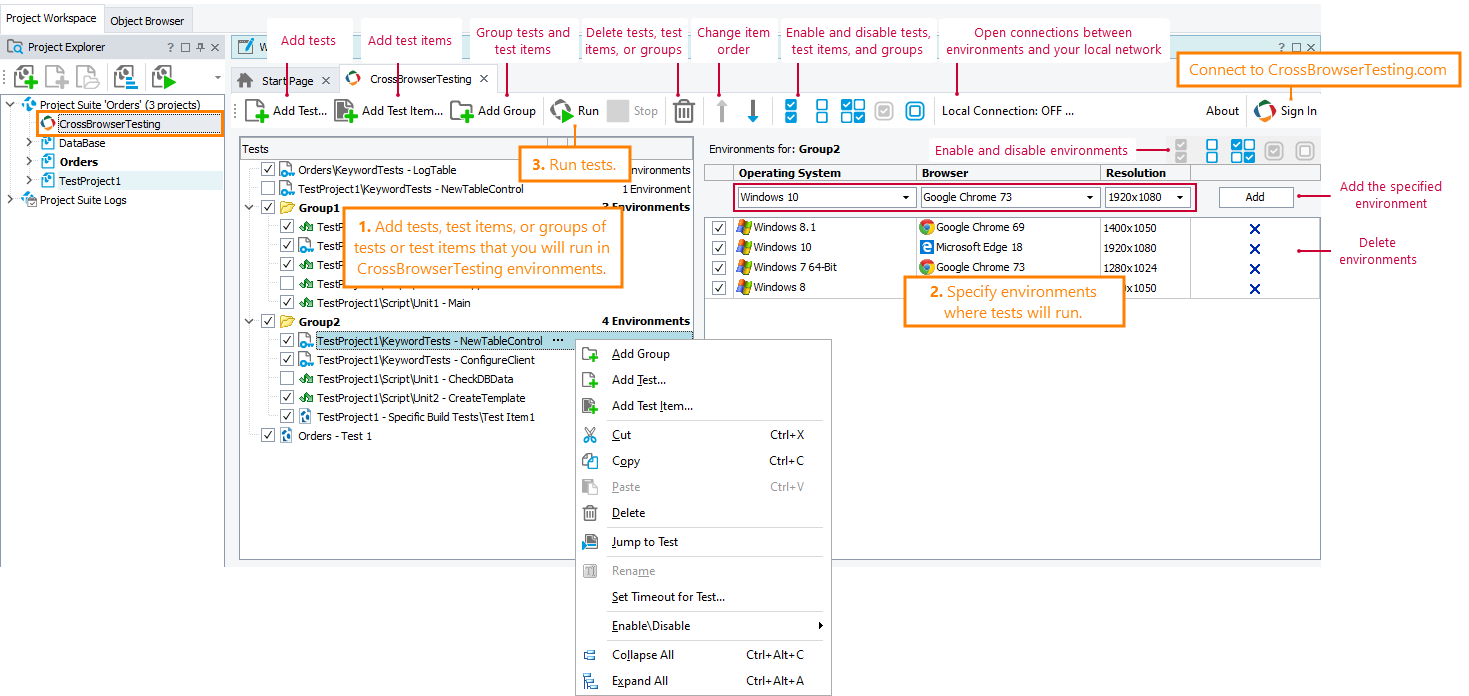Expand the DataBase project node
The image size is (1469, 696).
[x=29, y=143]
